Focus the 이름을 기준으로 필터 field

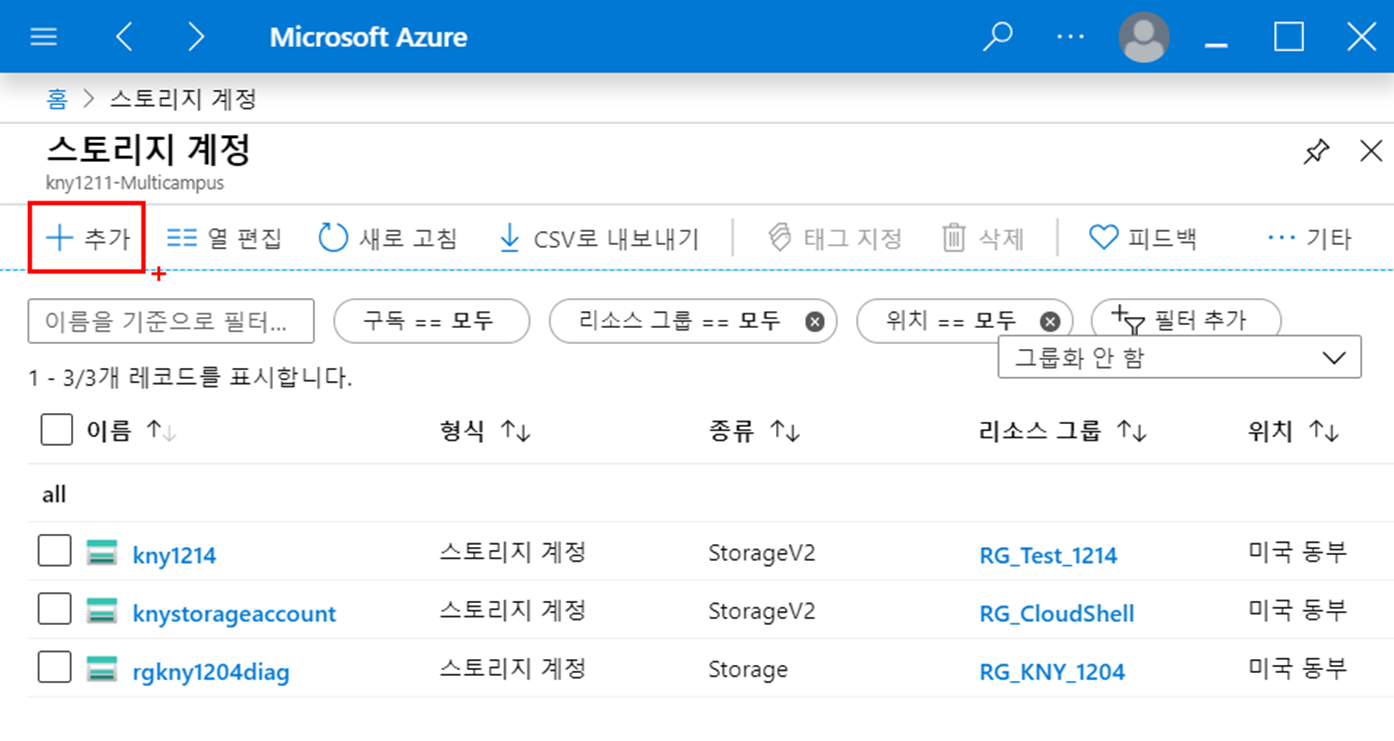pyautogui.click(x=171, y=321)
